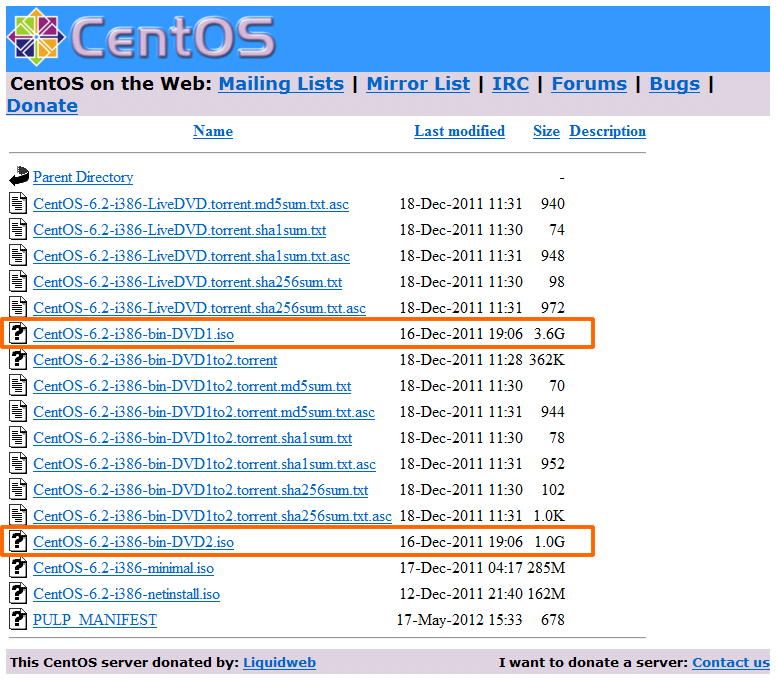The image size is (776, 680).
Task: Click the date 12-Dec-2011 21:40
Action: 461,593
